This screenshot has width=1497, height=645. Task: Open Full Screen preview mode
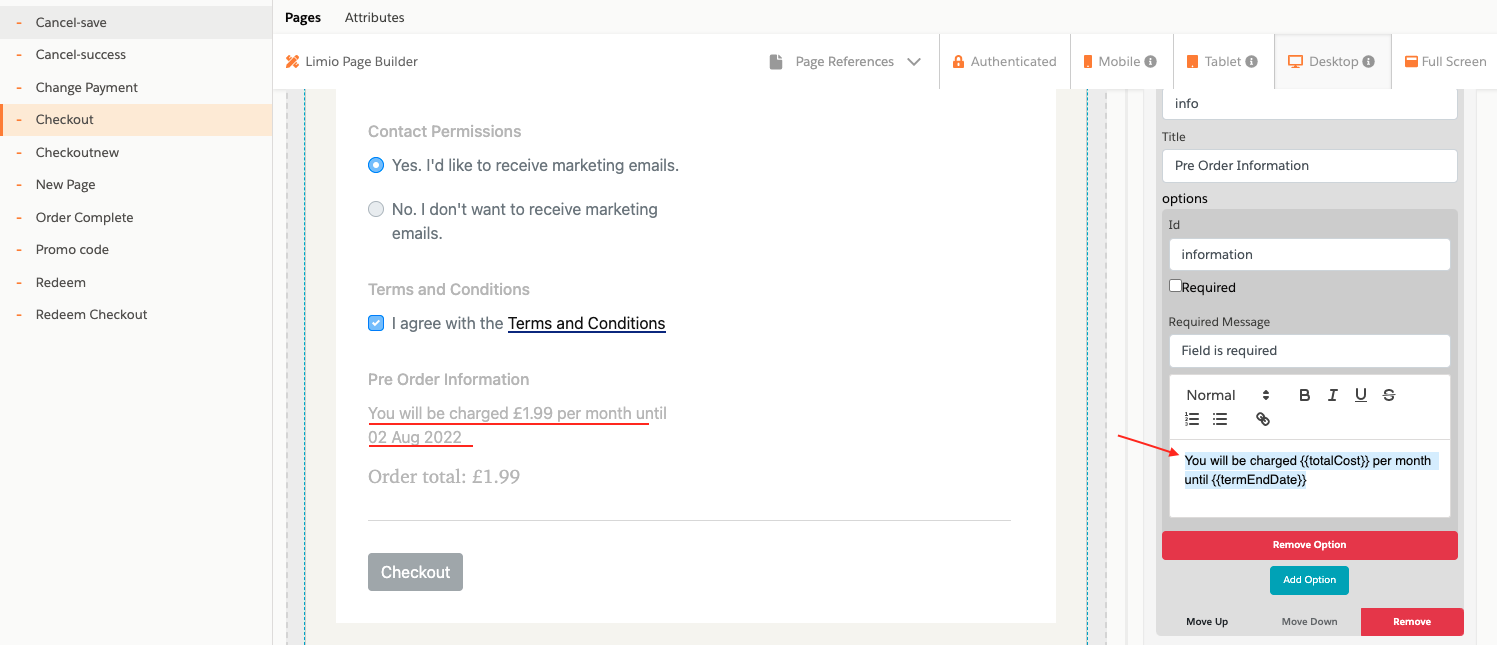[x=1445, y=61]
